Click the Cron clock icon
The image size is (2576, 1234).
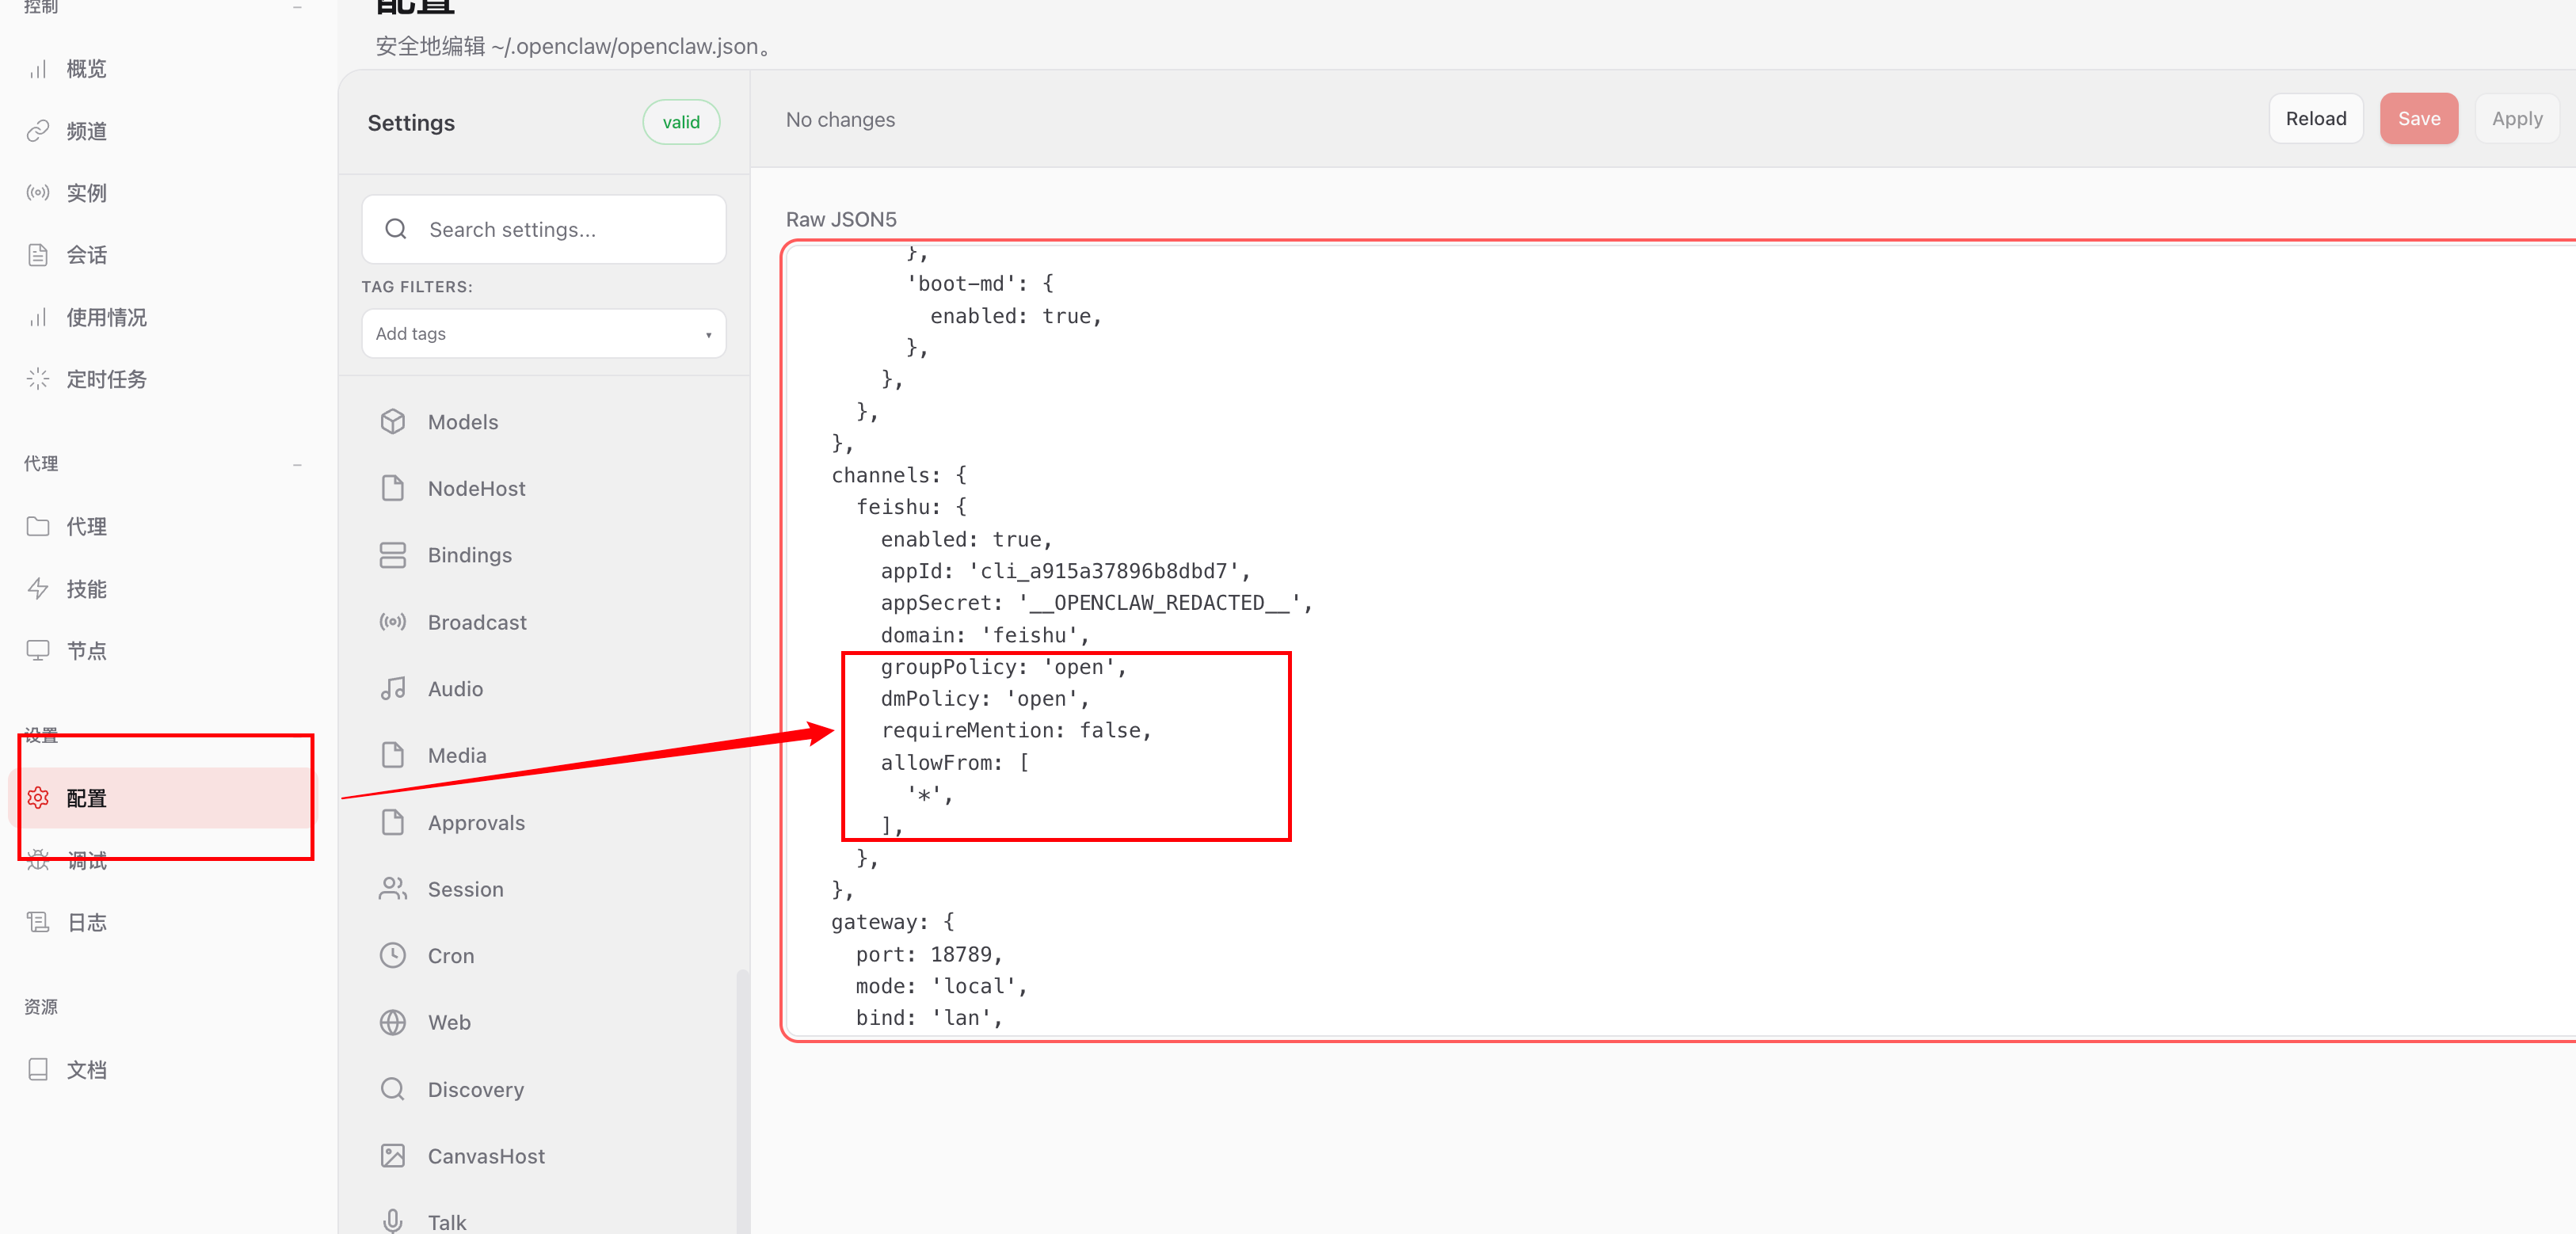click(392, 956)
